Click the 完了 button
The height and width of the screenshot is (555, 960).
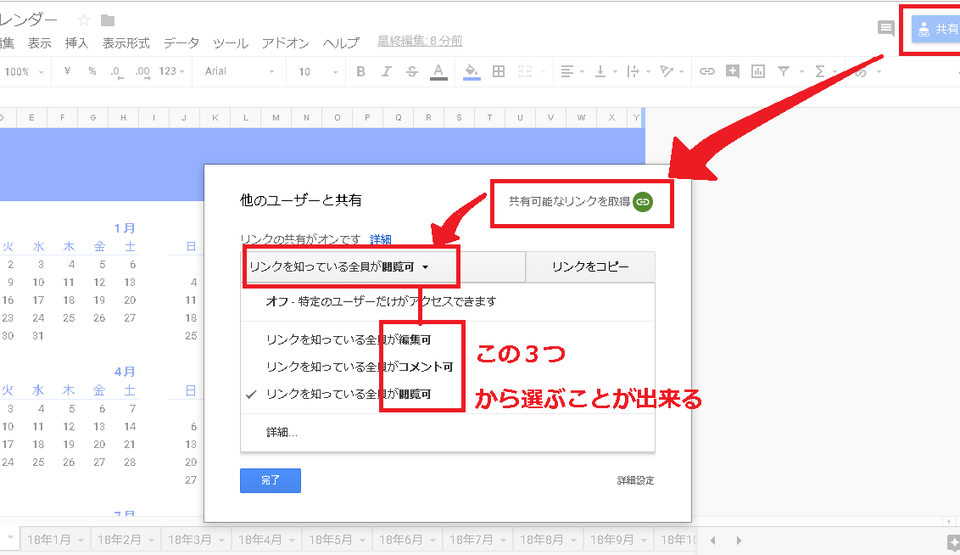pyautogui.click(x=270, y=480)
